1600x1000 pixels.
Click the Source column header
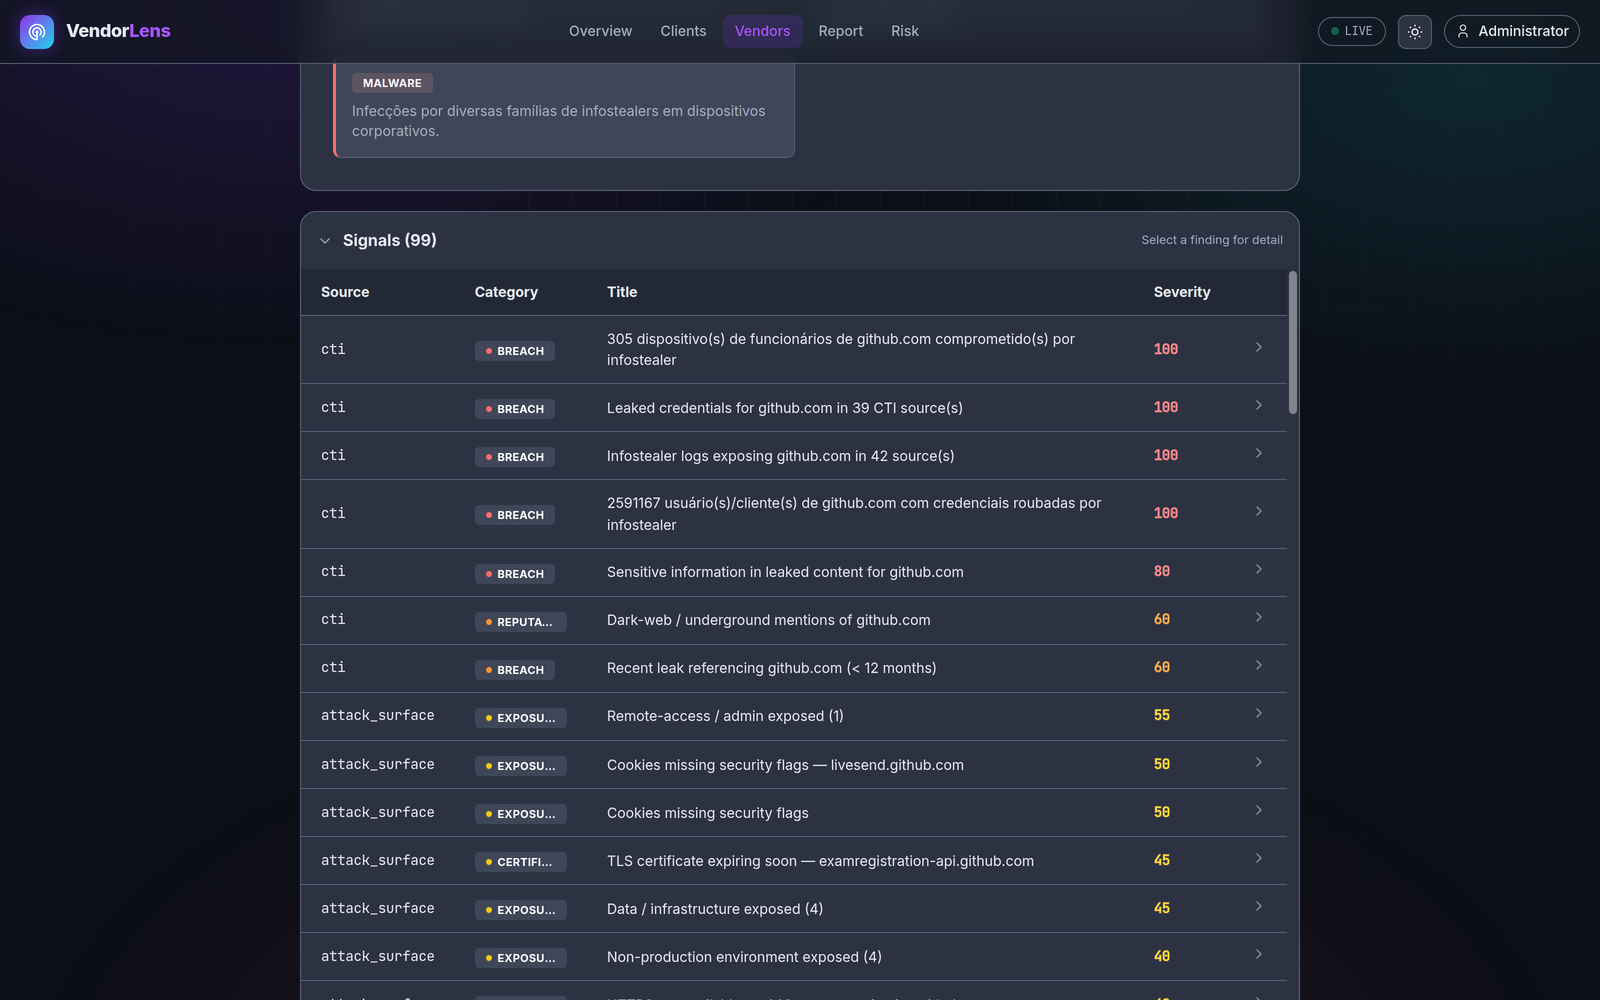coord(345,292)
